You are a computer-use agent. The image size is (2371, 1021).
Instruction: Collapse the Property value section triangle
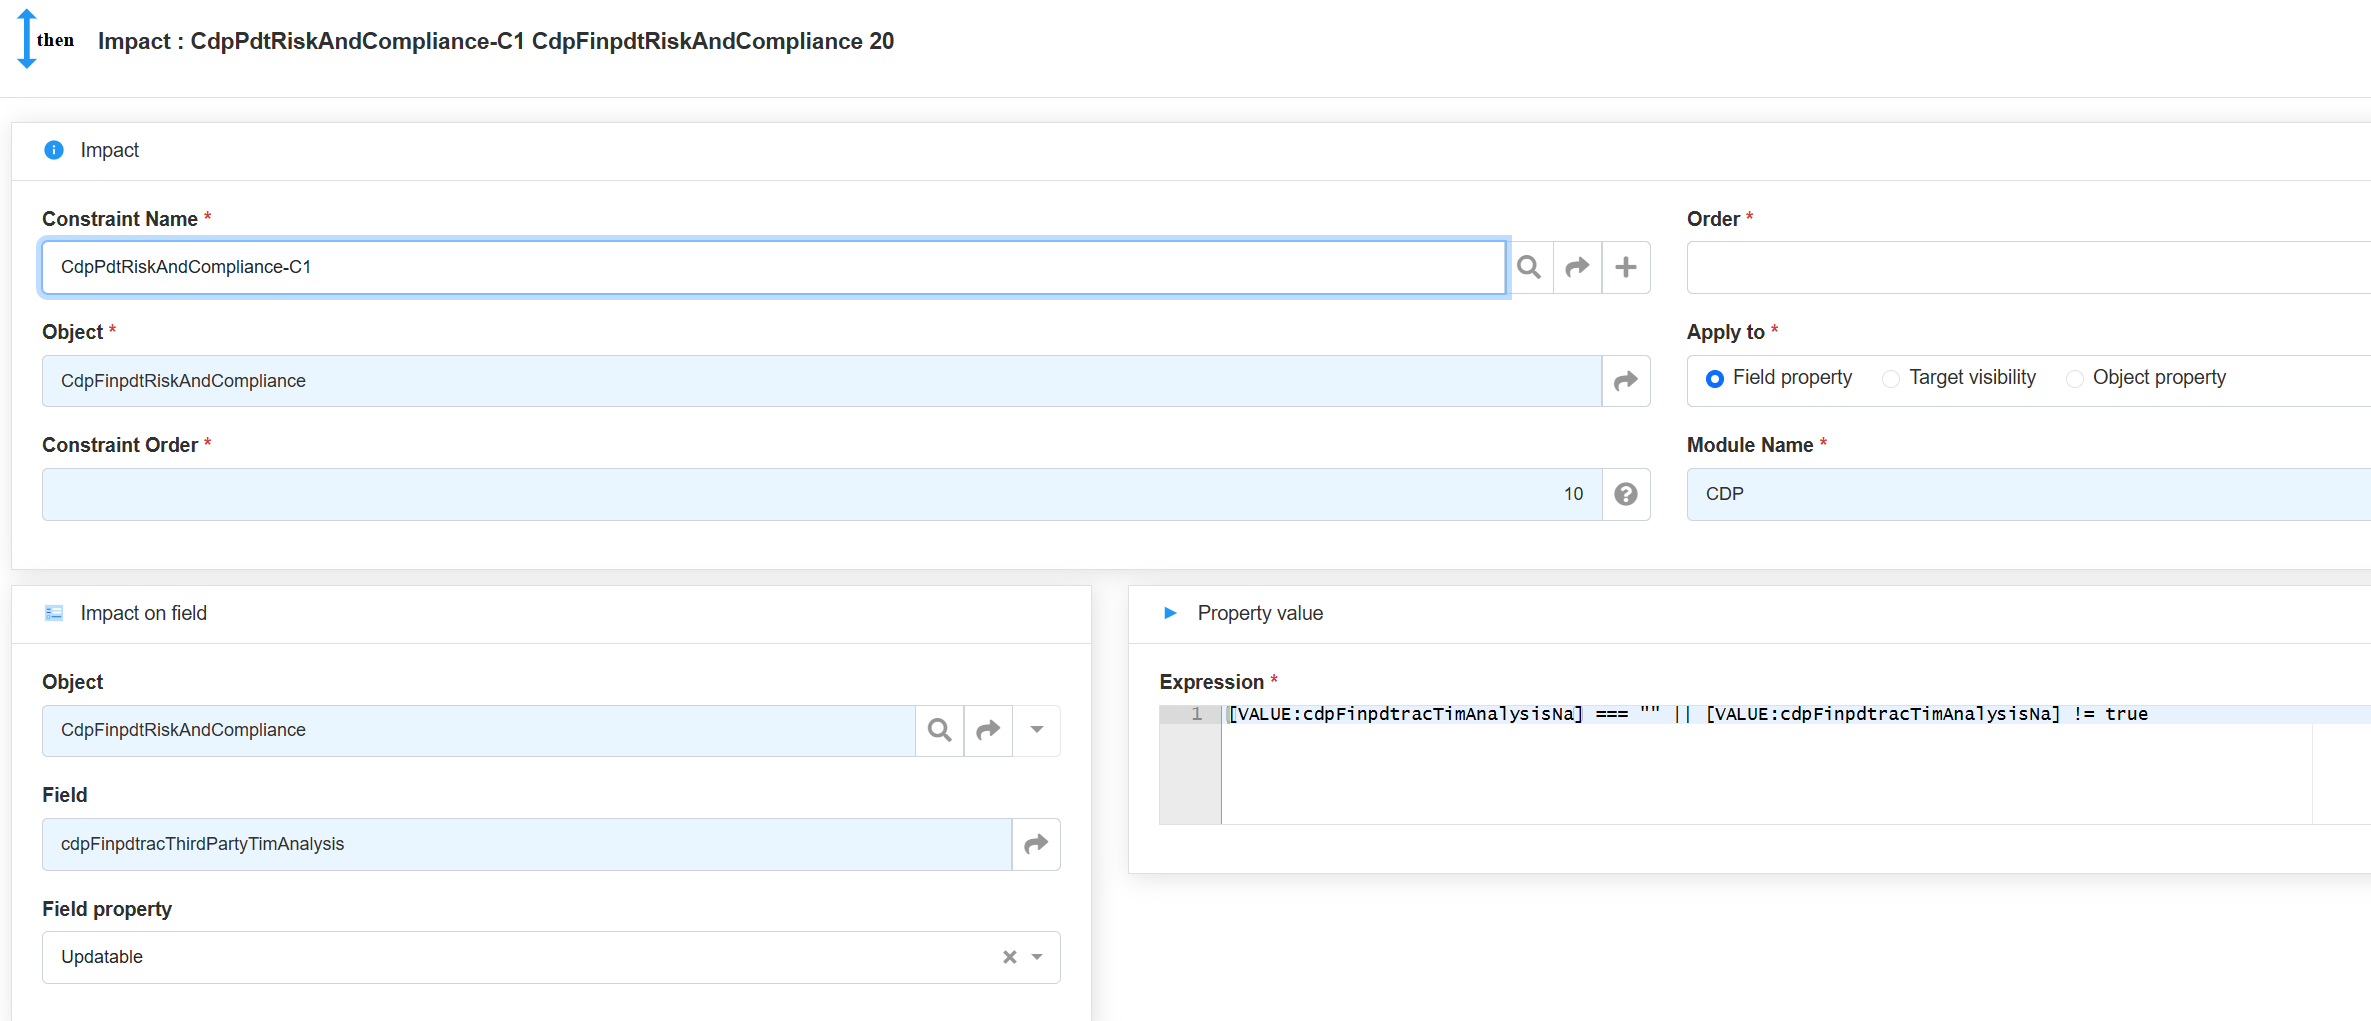1170,613
